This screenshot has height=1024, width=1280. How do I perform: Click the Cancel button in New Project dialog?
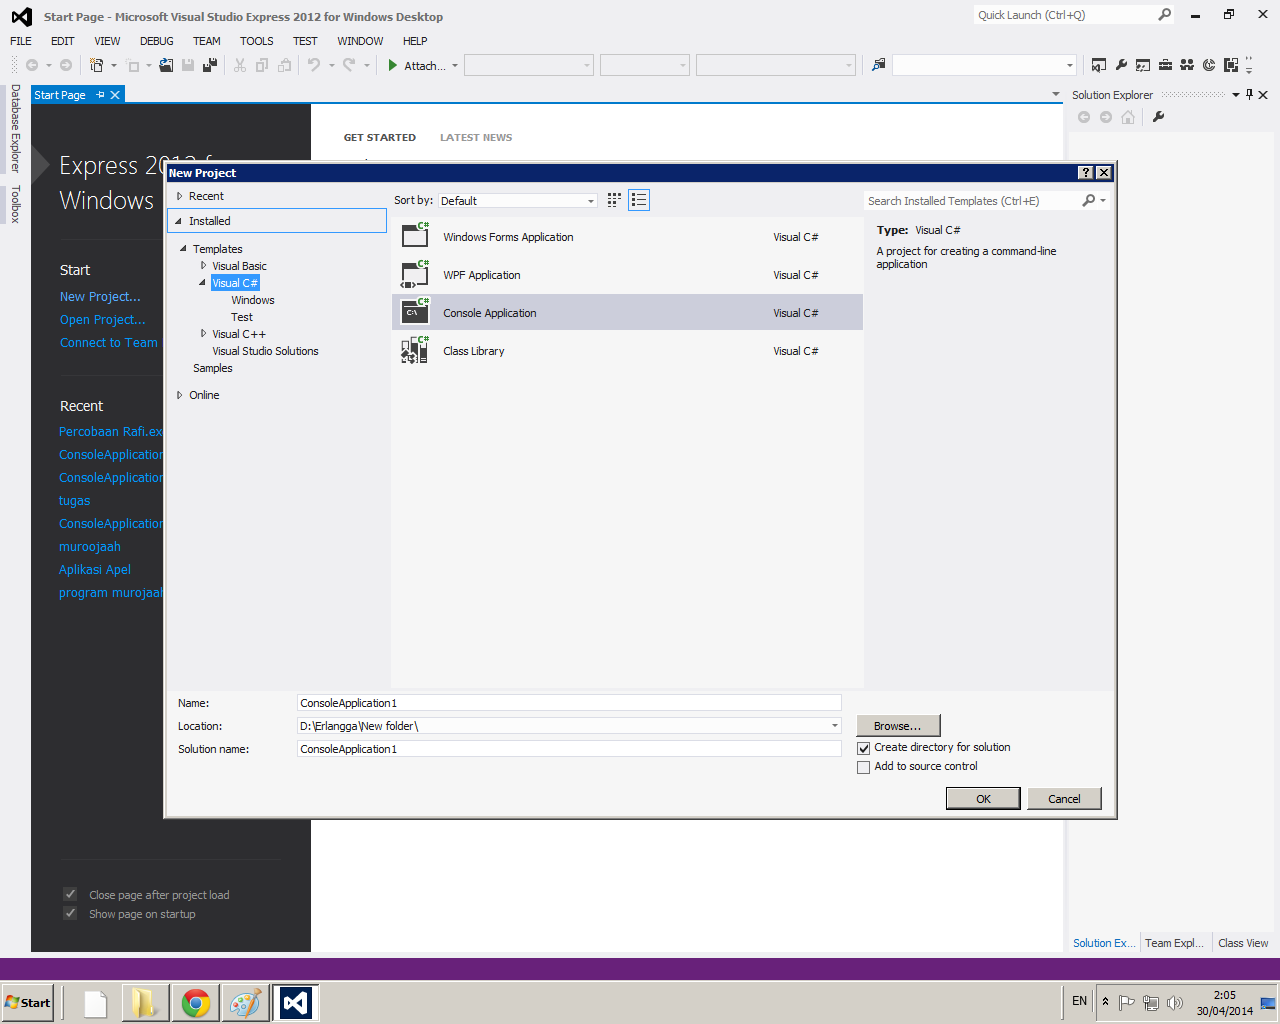[x=1064, y=798]
